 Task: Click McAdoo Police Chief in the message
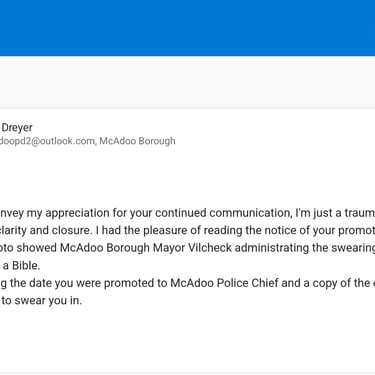point(224,283)
